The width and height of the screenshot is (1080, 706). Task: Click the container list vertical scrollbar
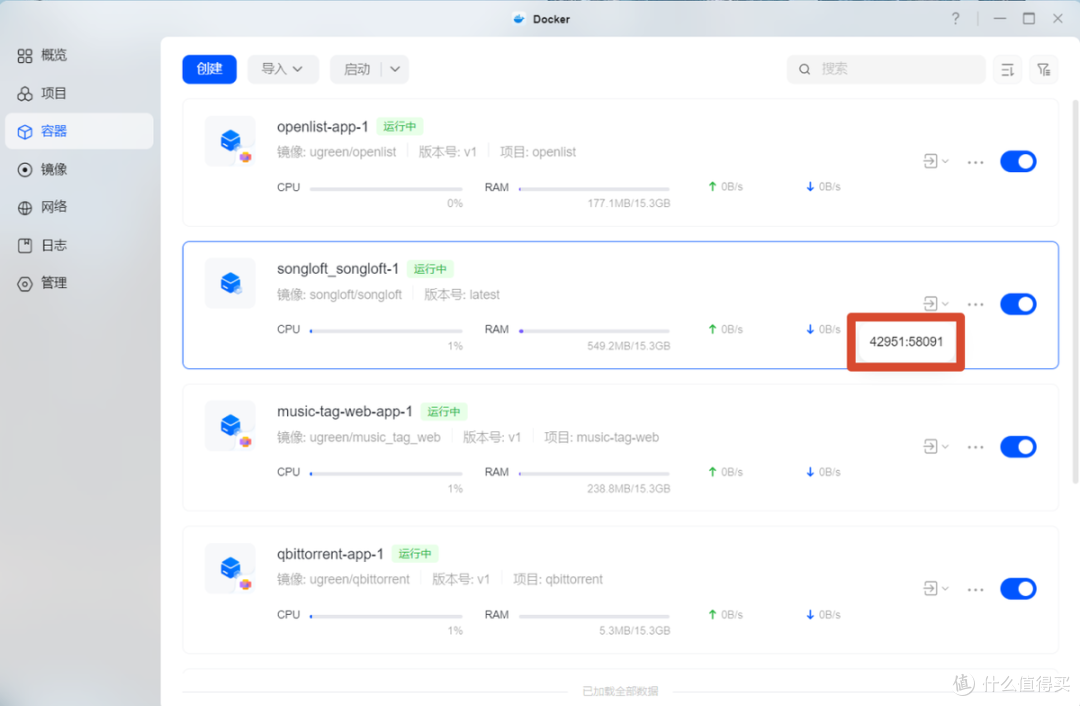[1075, 292]
